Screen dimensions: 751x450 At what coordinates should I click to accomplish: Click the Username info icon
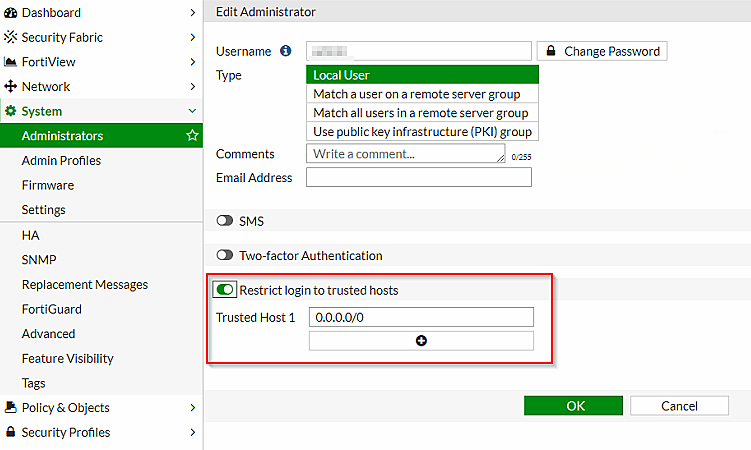(x=285, y=51)
